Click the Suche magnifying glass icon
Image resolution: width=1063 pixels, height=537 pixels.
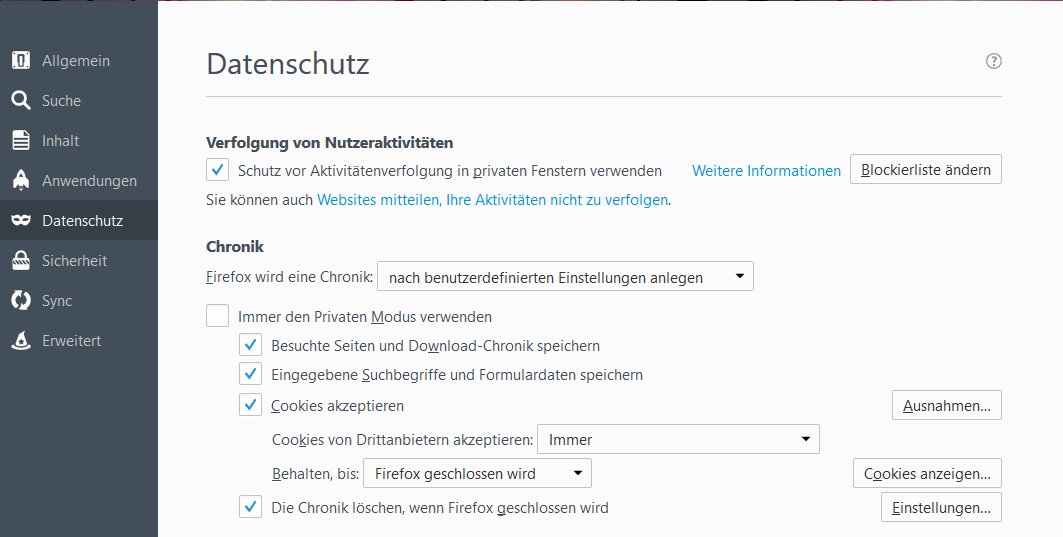[x=20, y=101]
